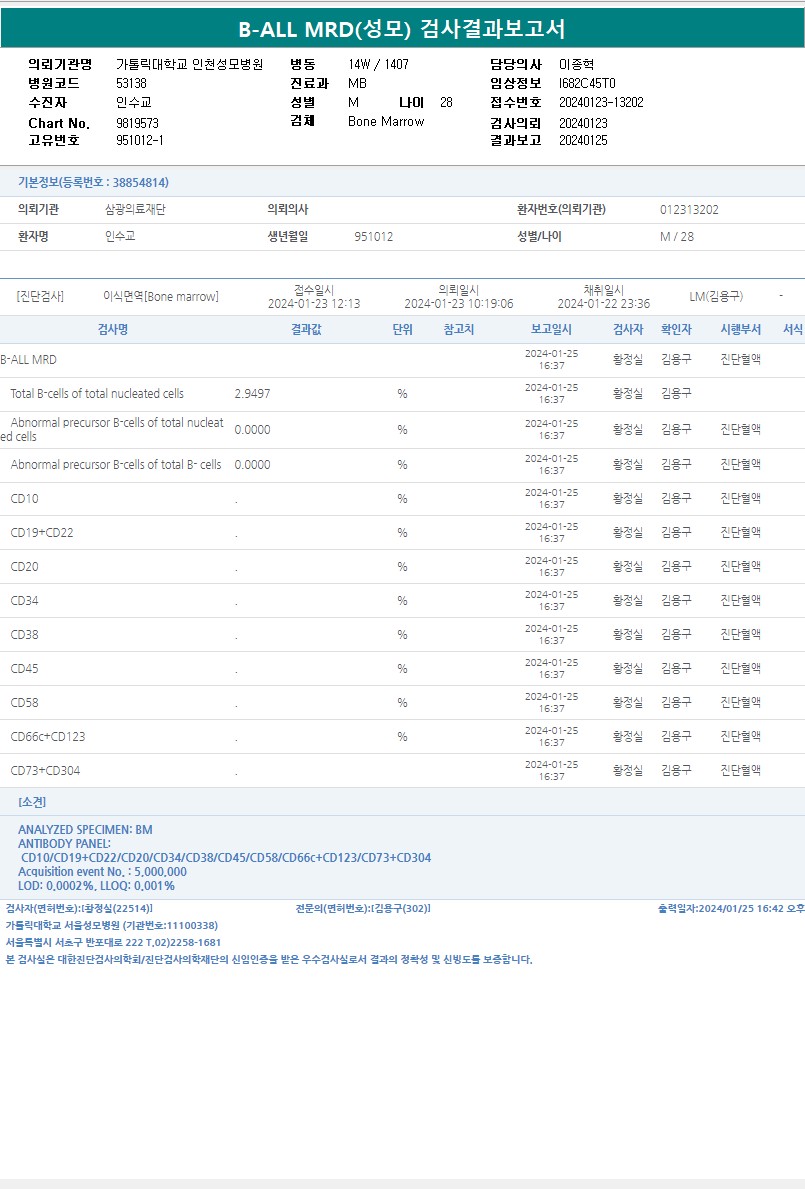Click the [소견] section header
Viewport: 805px width, 1189px height.
32,802
